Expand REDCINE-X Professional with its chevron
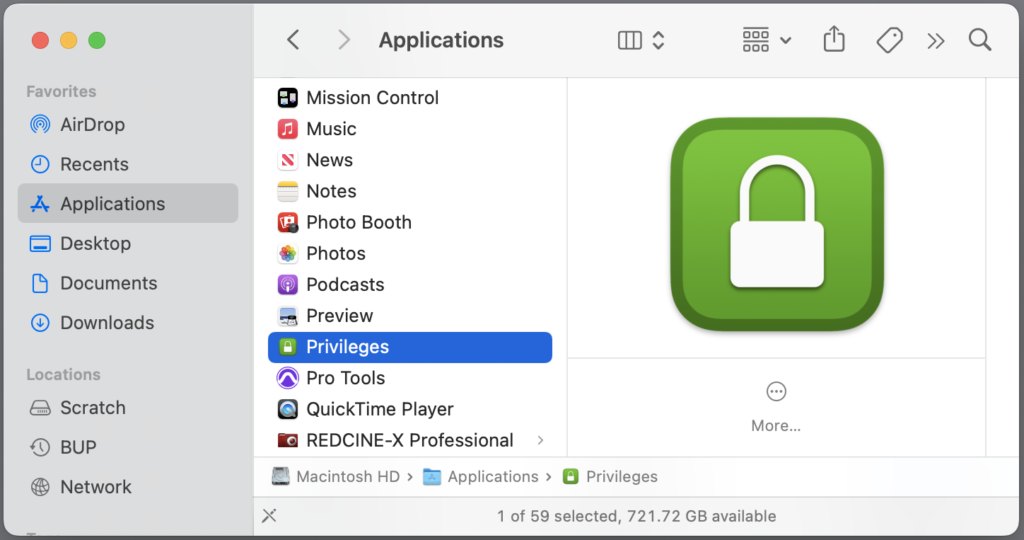1024x540 pixels. pyautogui.click(x=540, y=440)
